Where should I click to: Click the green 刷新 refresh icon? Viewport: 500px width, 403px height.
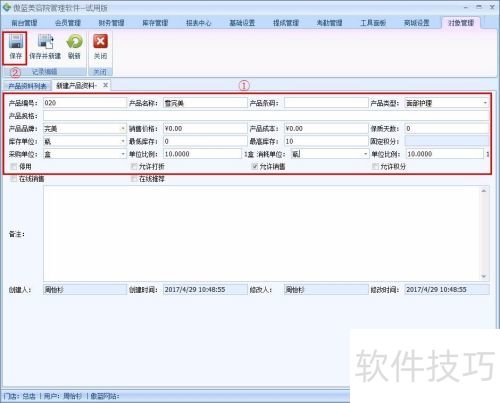point(74,42)
